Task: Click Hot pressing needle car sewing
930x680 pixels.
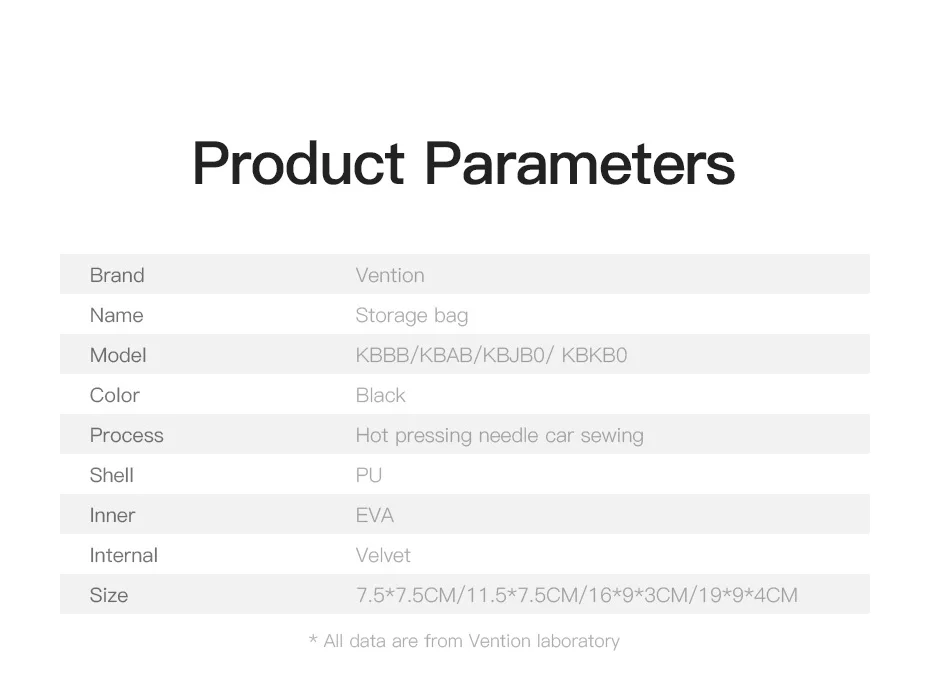Action: (499, 436)
